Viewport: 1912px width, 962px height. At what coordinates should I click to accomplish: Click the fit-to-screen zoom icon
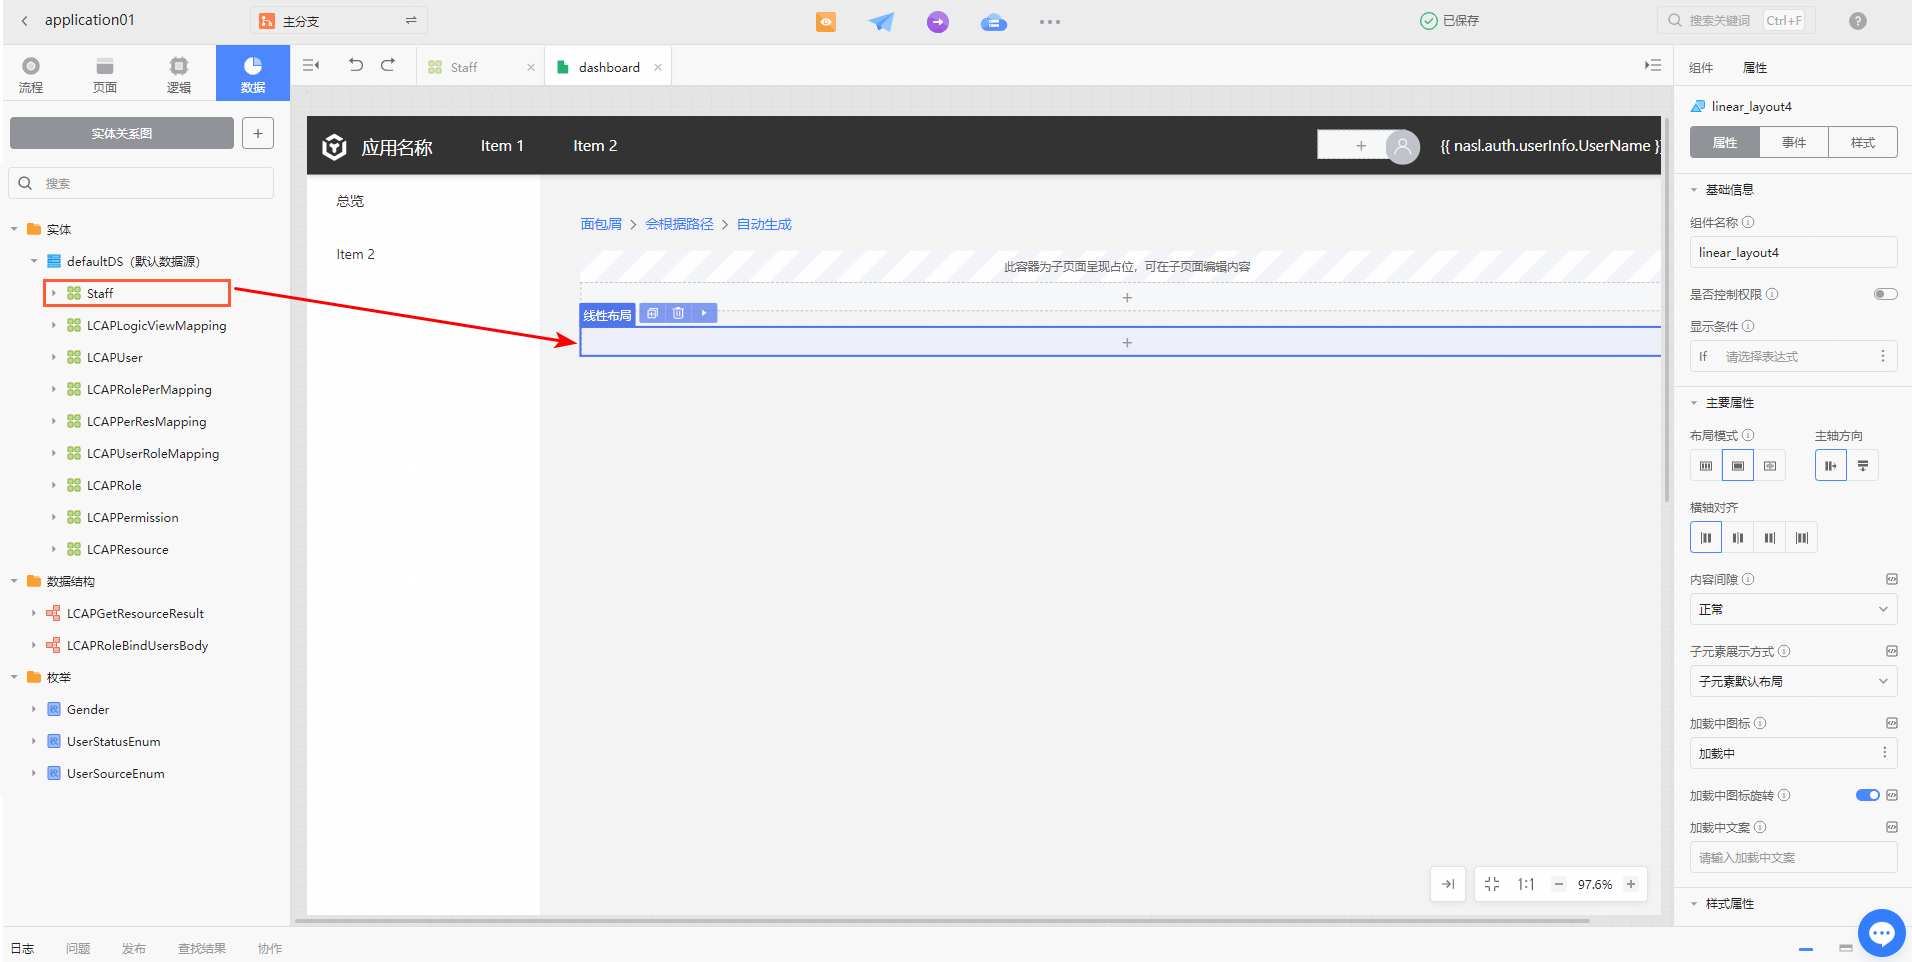pos(1492,884)
